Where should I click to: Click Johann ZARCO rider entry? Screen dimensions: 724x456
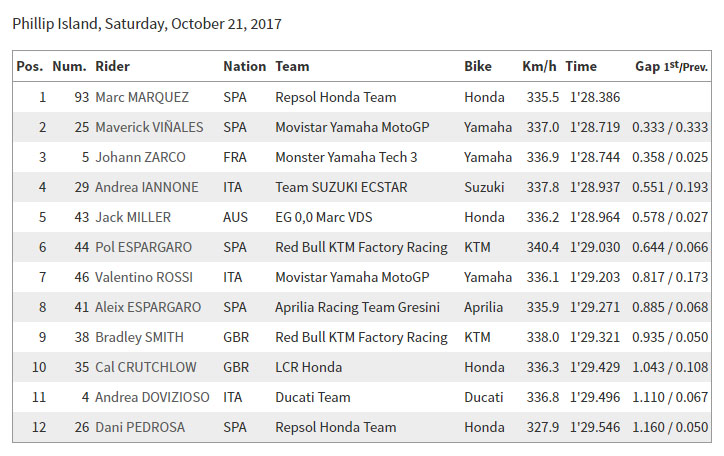140,157
